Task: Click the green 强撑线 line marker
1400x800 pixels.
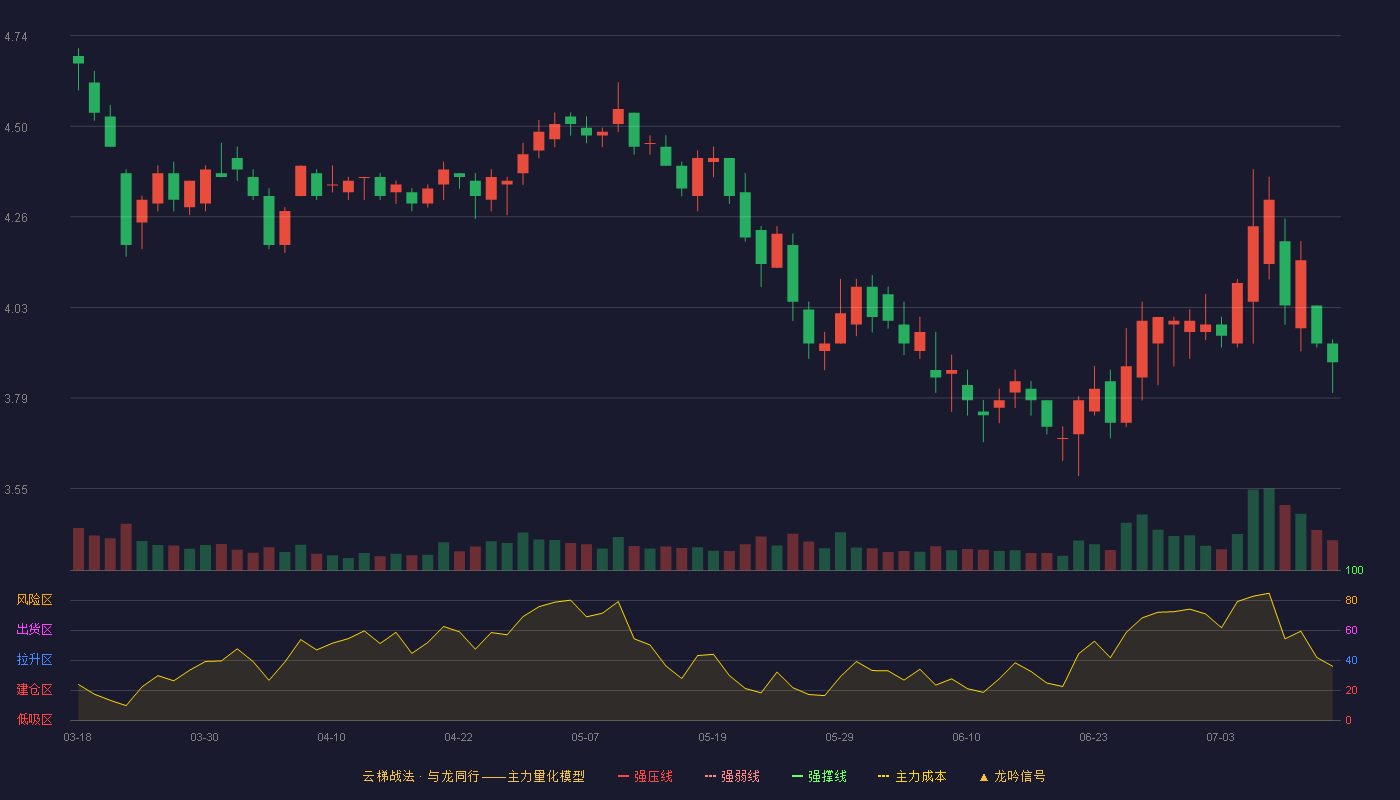Action: coord(797,776)
